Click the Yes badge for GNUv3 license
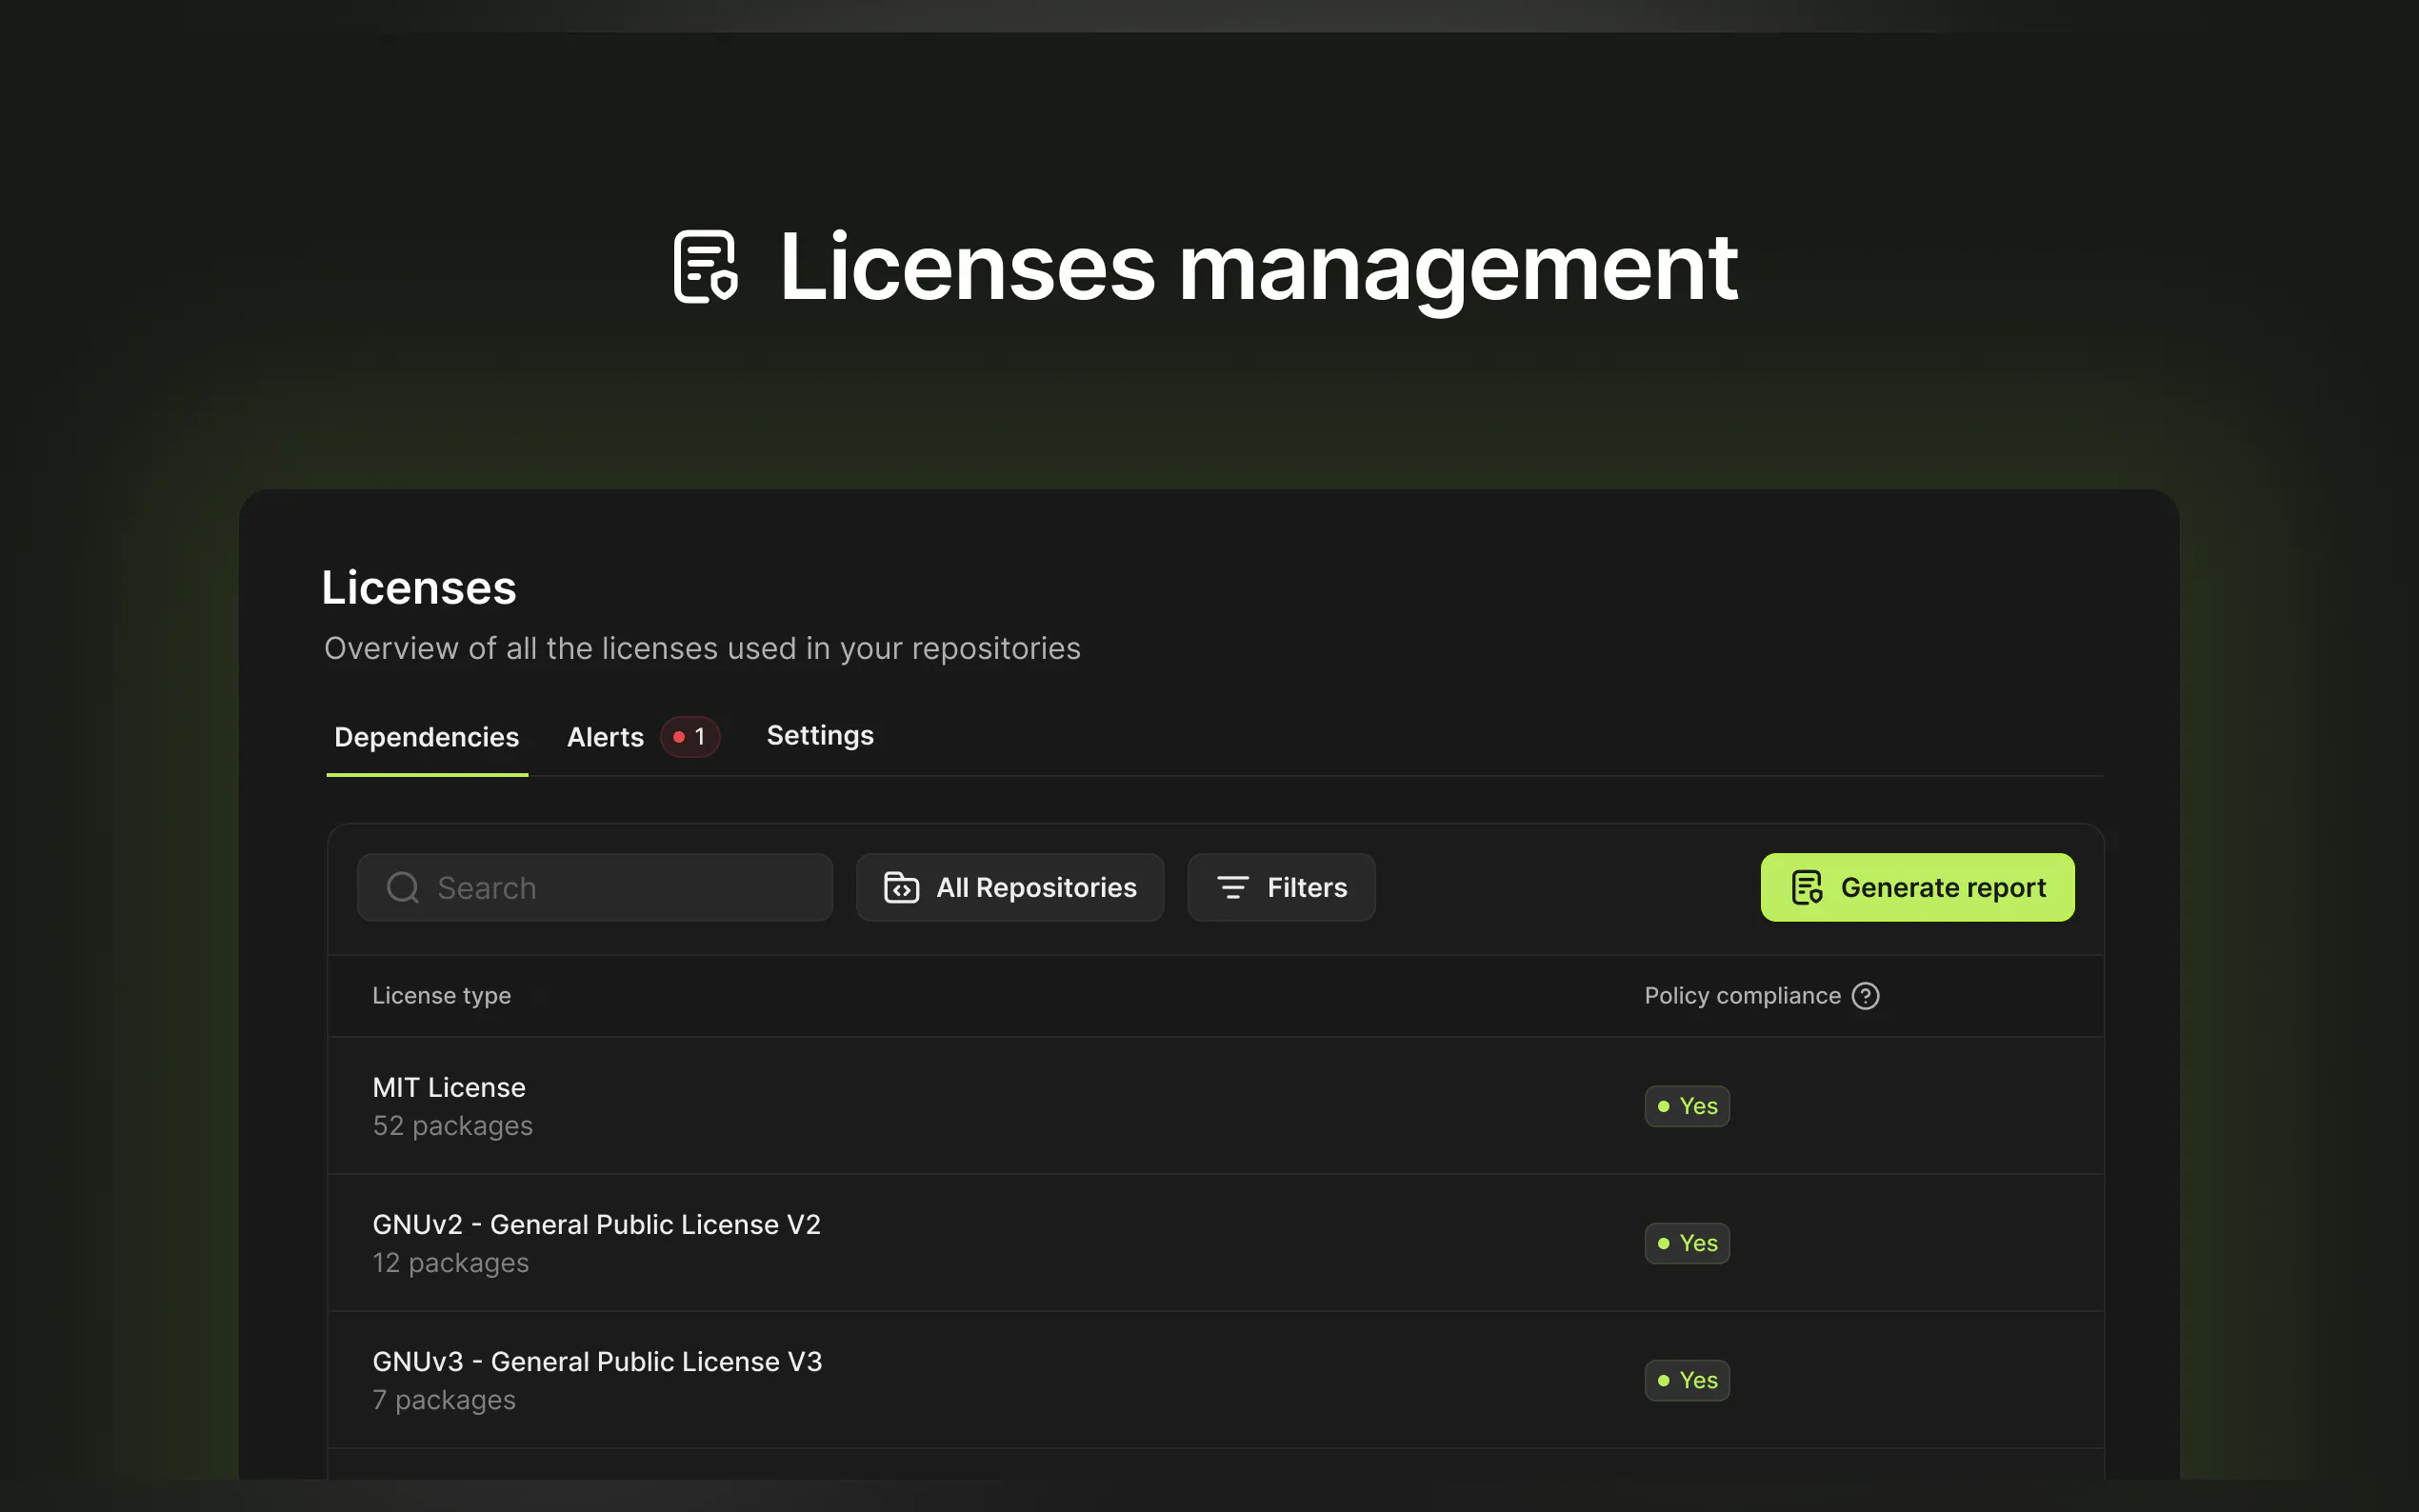The height and width of the screenshot is (1512, 2419). point(1687,1380)
